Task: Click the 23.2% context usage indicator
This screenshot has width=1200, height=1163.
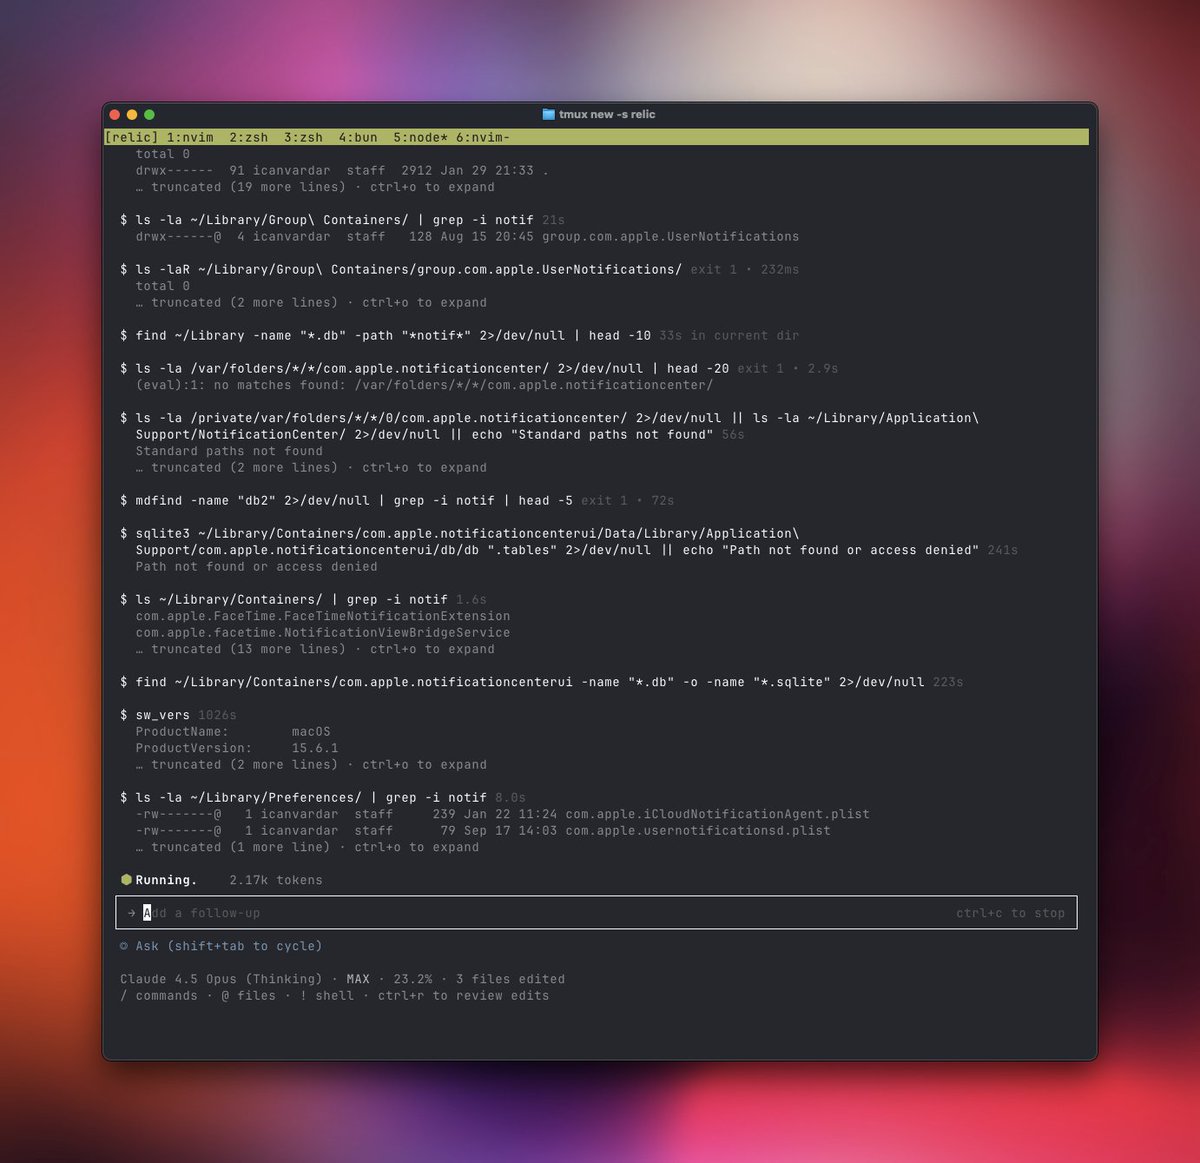Action: [413, 979]
